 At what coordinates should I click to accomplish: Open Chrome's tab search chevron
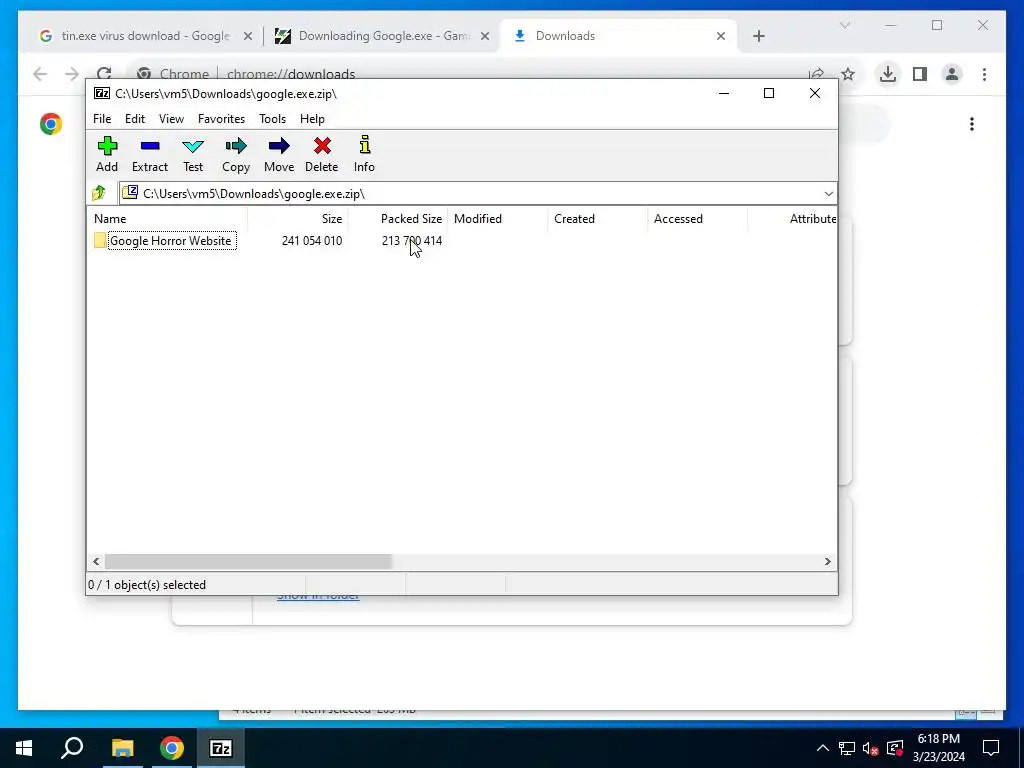[844, 25]
